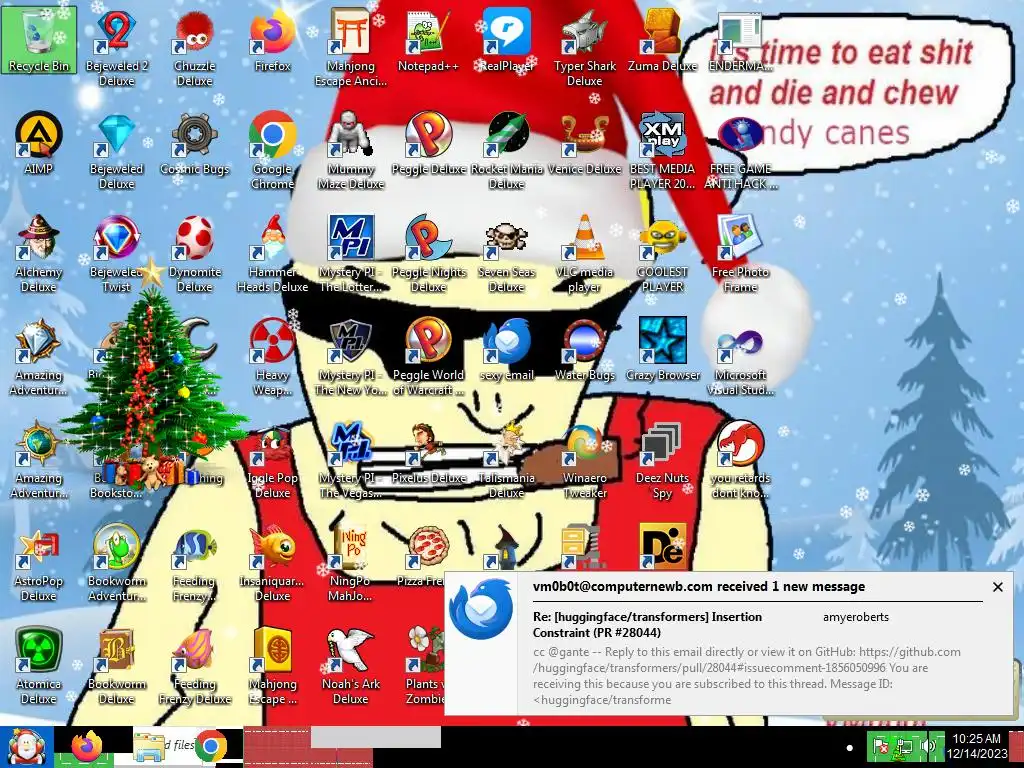Launch VLC media player shortcut
1024x768 pixels.
pos(584,255)
